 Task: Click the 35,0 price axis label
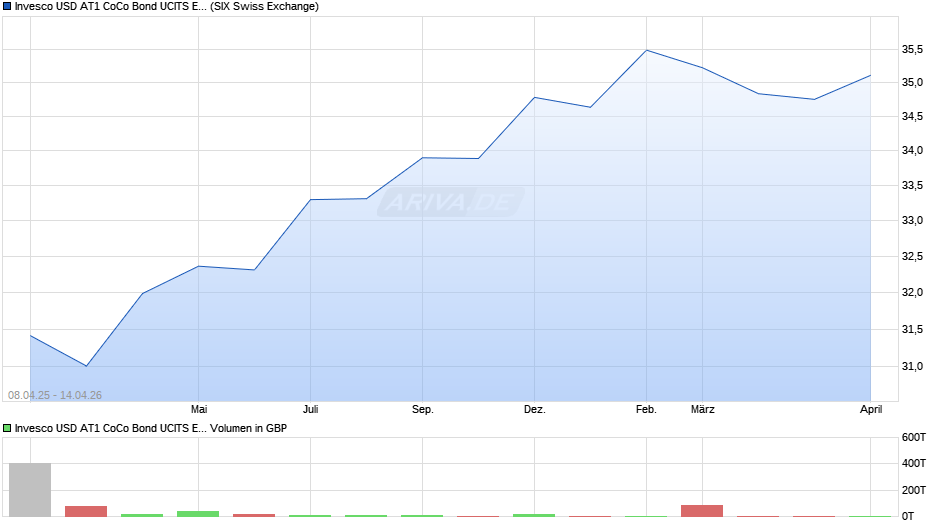(912, 83)
